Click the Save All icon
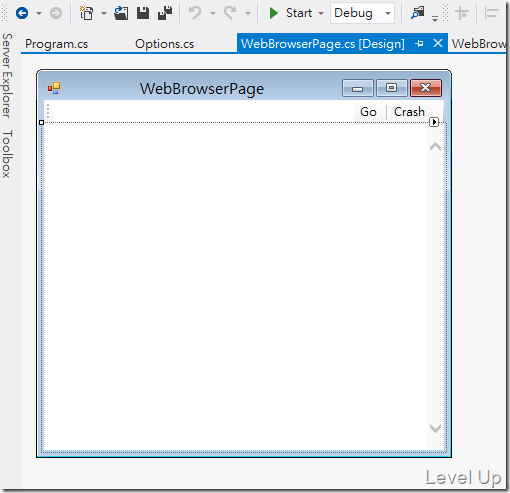 pyautogui.click(x=165, y=13)
